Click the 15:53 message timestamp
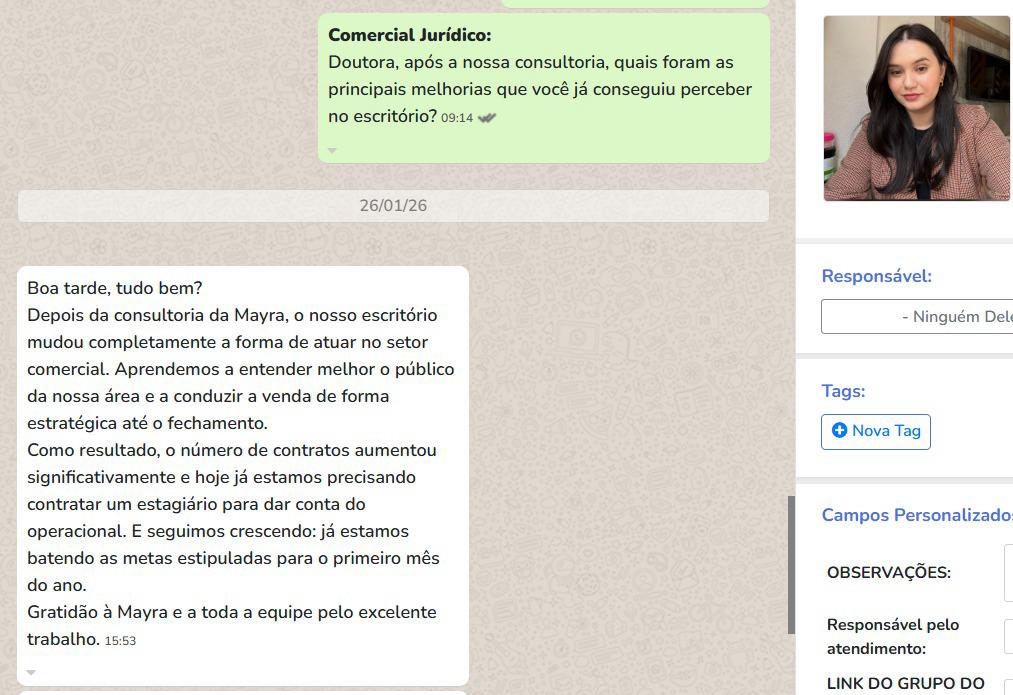This screenshot has width=1013, height=695. click(120, 641)
